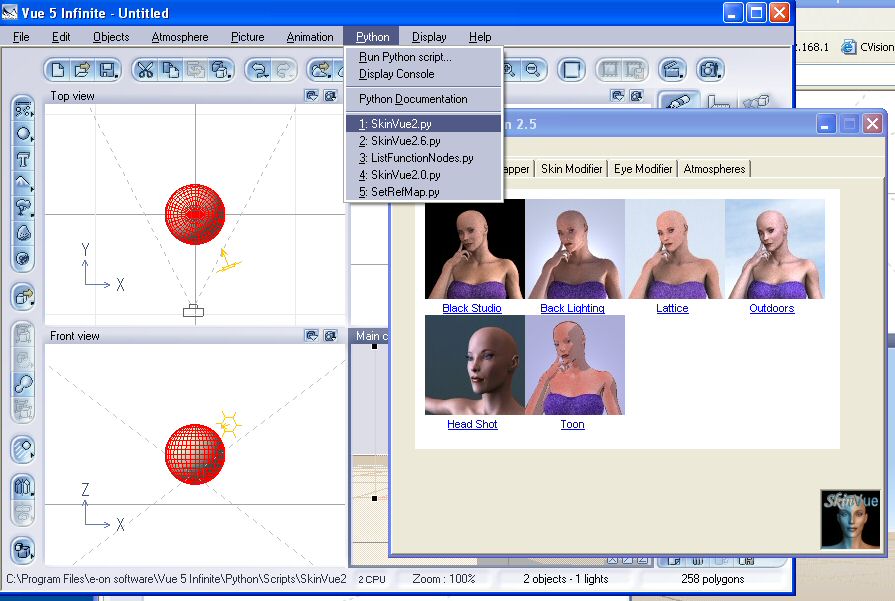895x601 pixels.
Task: Cut selection with the scissors icon
Action: point(146,70)
